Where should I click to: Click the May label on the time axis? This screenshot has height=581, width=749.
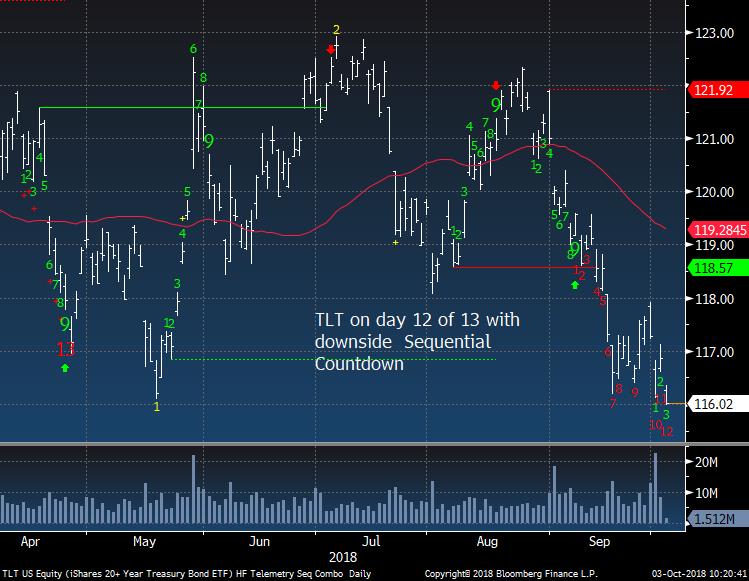tap(144, 541)
